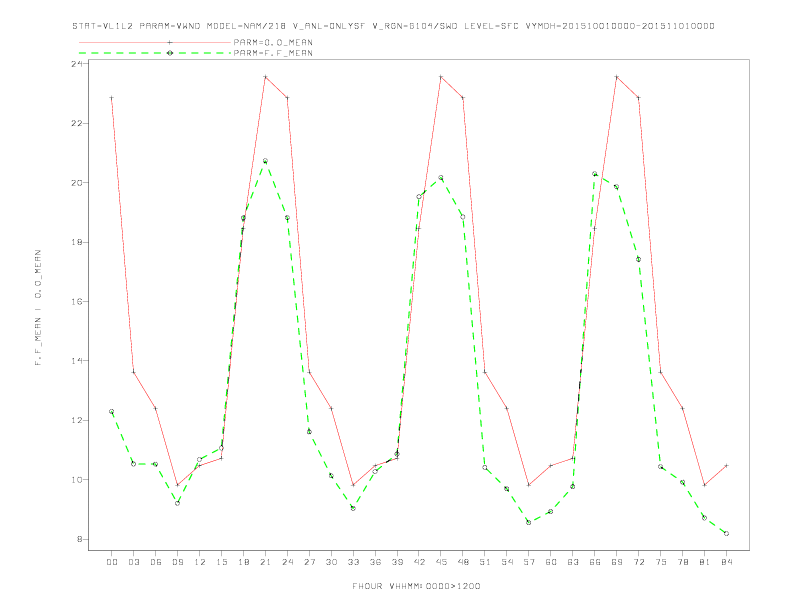Click the green circle peak at hour 21
The image size is (792, 612).
[x=265, y=161]
